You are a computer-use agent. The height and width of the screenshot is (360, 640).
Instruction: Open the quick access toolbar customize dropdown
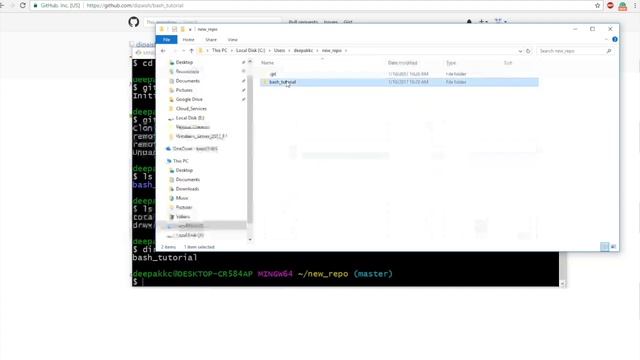point(190,29)
